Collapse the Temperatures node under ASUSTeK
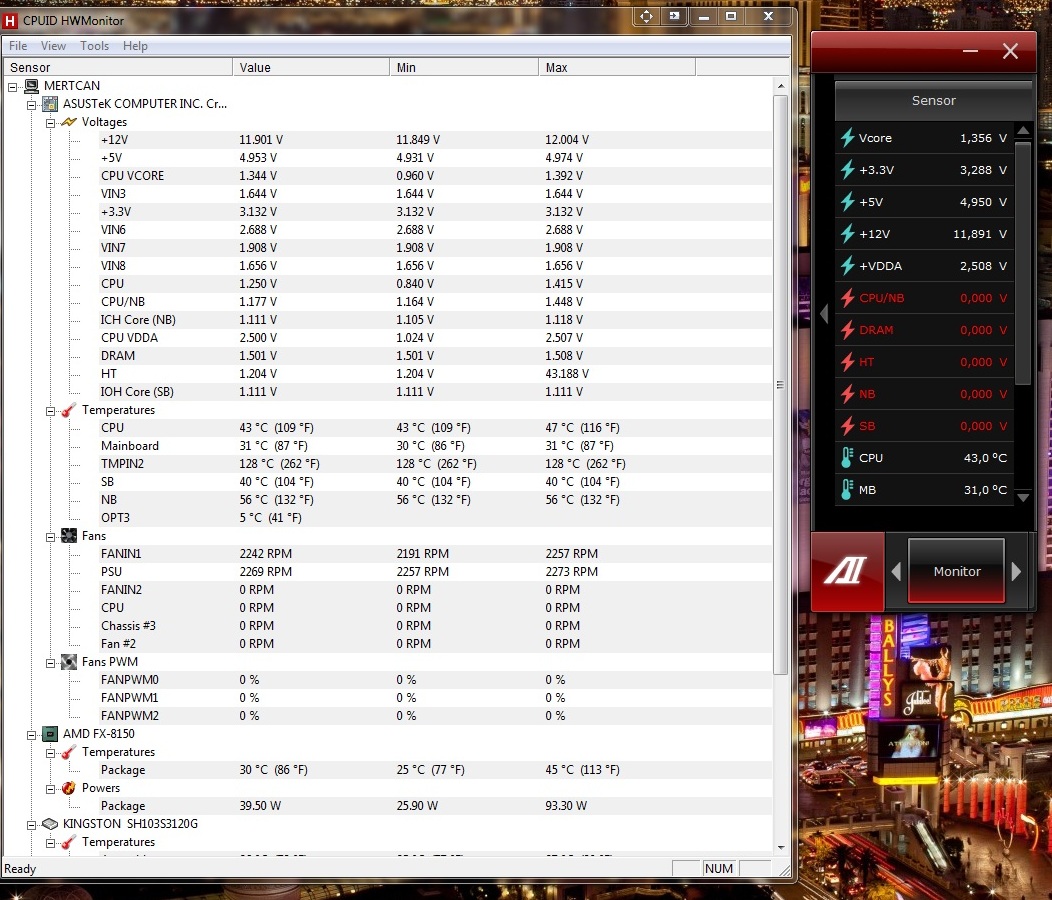Image resolution: width=1052 pixels, height=900 pixels. 51,410
